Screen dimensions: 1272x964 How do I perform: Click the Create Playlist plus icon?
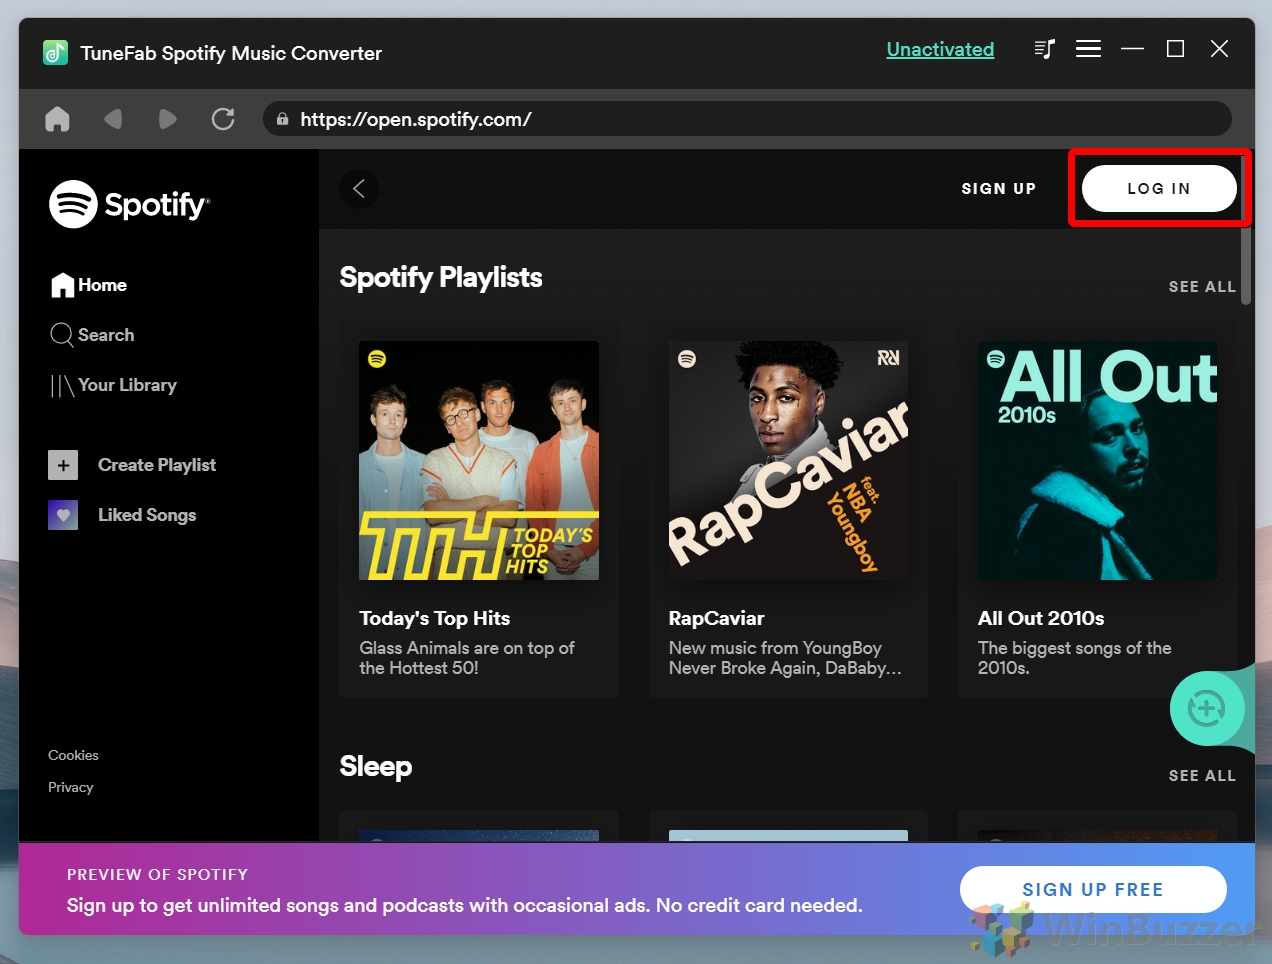[x=63, y=465]
